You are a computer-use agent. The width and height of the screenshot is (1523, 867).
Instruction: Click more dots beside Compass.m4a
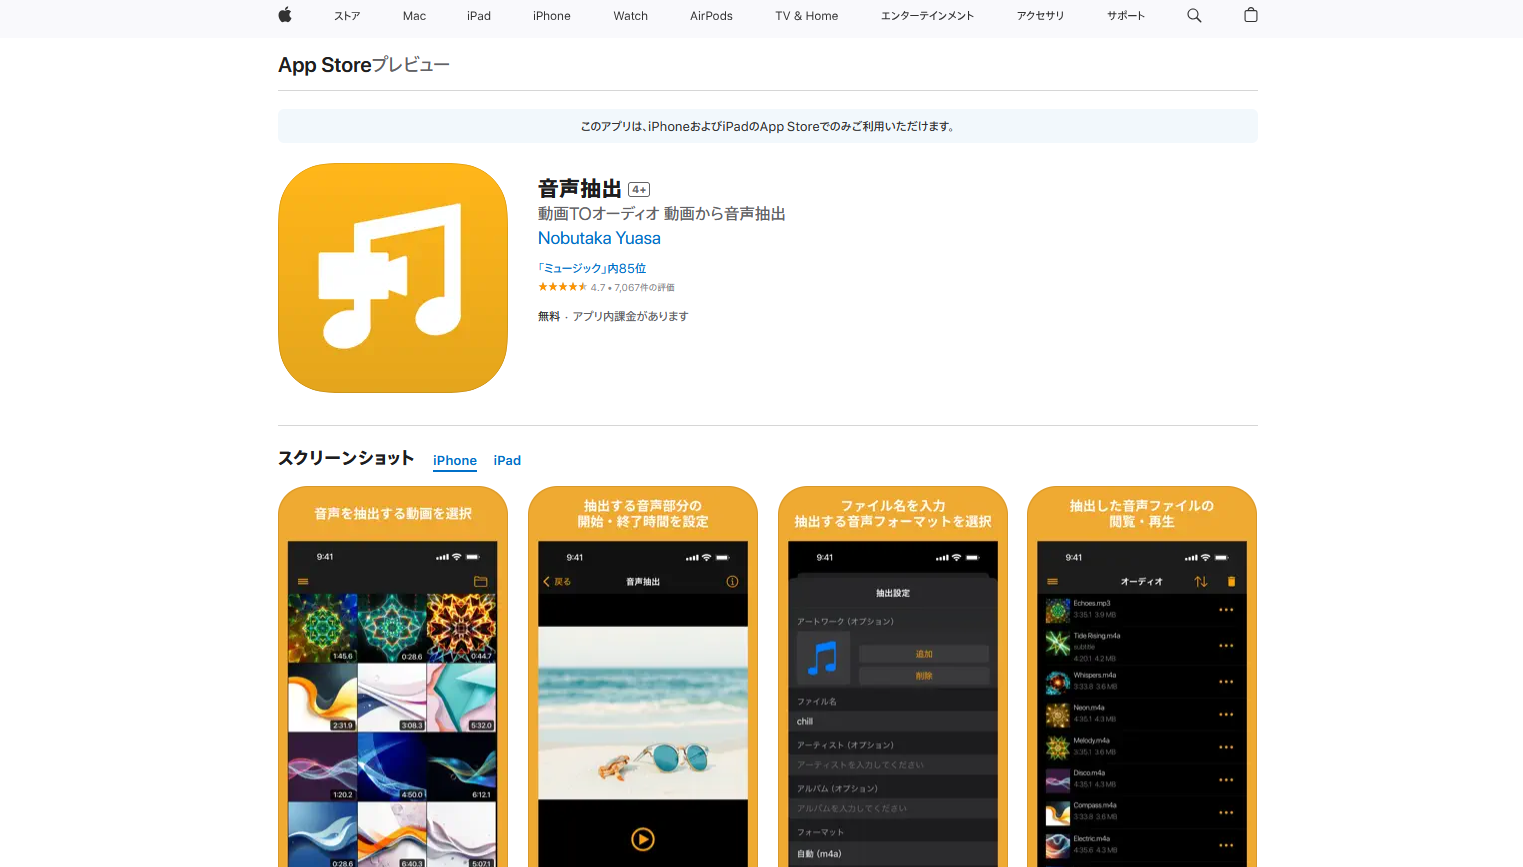(x=1226, y=813)
